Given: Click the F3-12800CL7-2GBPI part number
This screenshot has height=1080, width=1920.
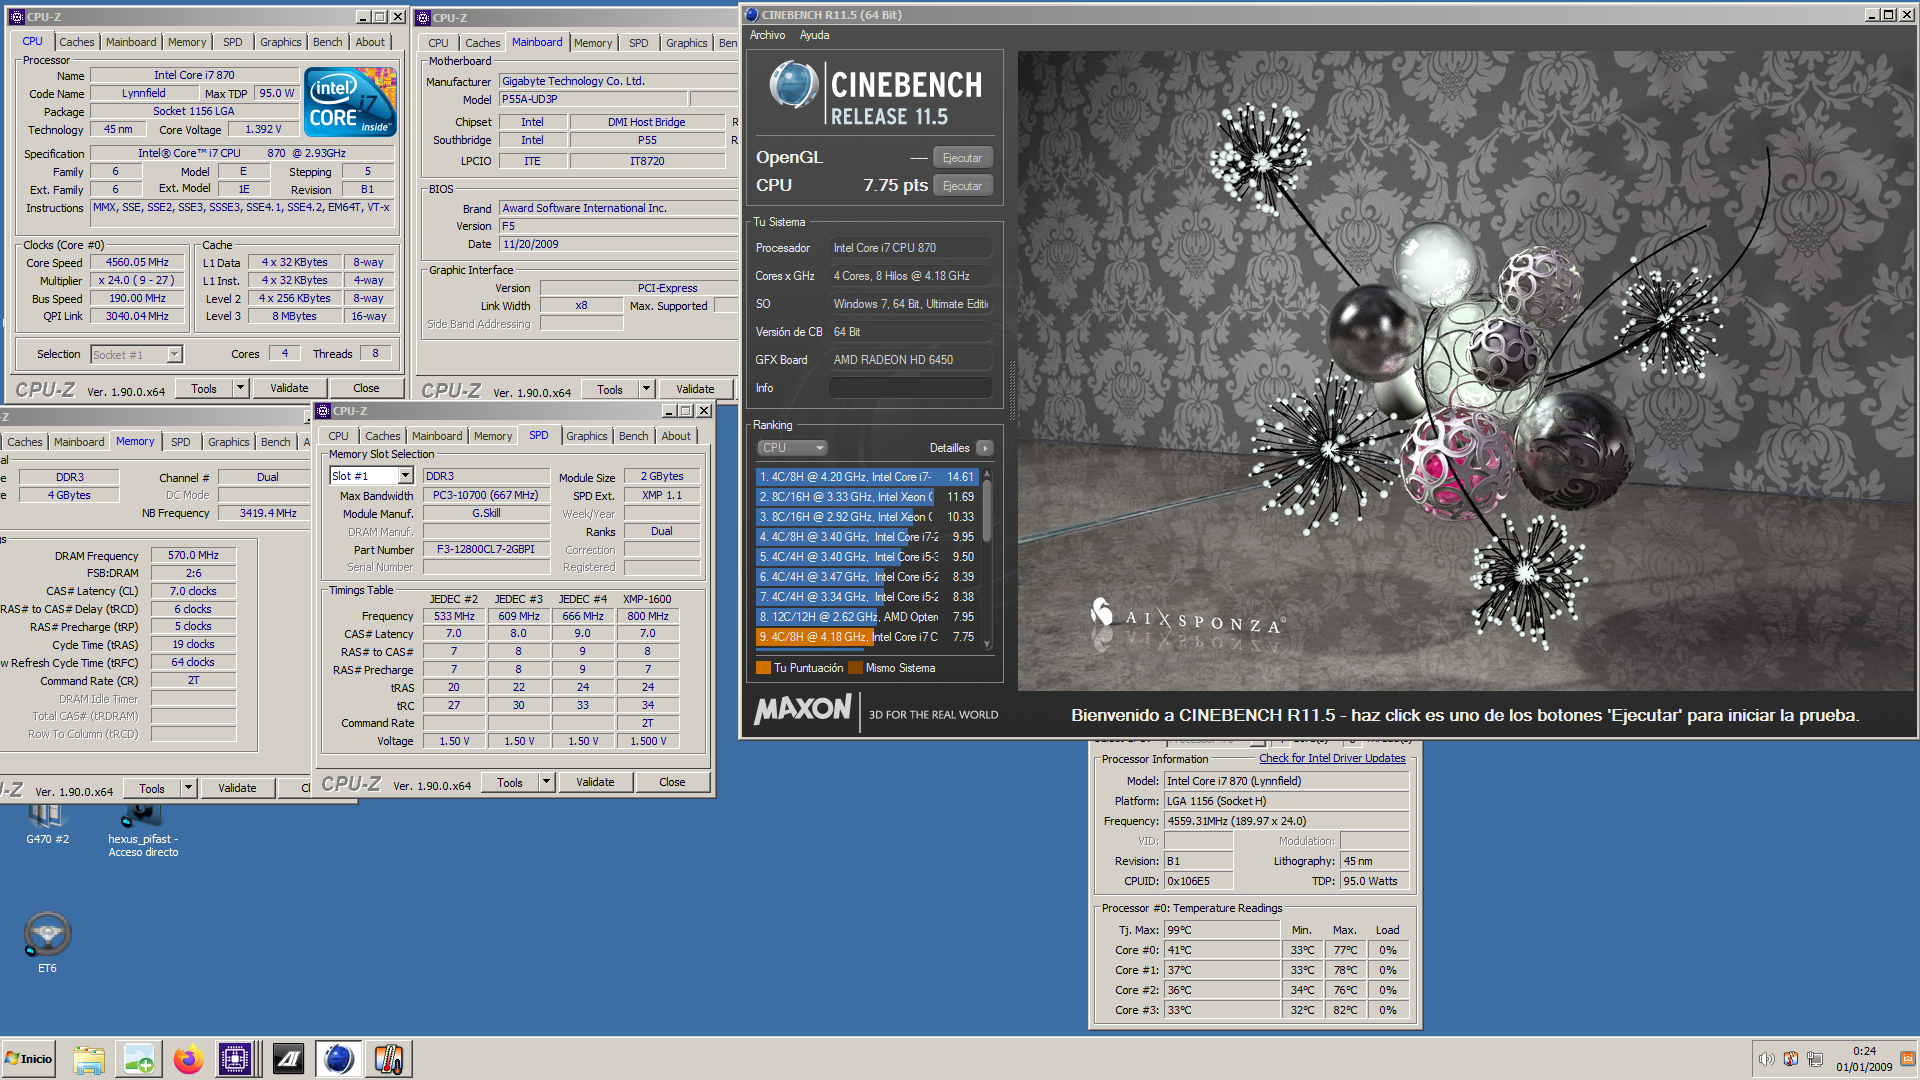Looking at the screenshot, I should tap(486, 549).
